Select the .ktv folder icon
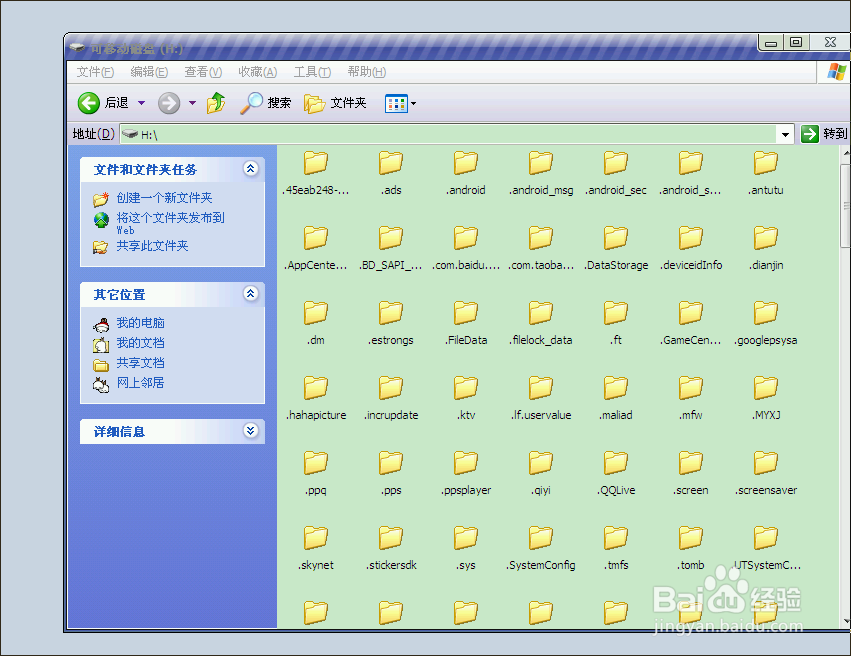 tap(466, 387)
